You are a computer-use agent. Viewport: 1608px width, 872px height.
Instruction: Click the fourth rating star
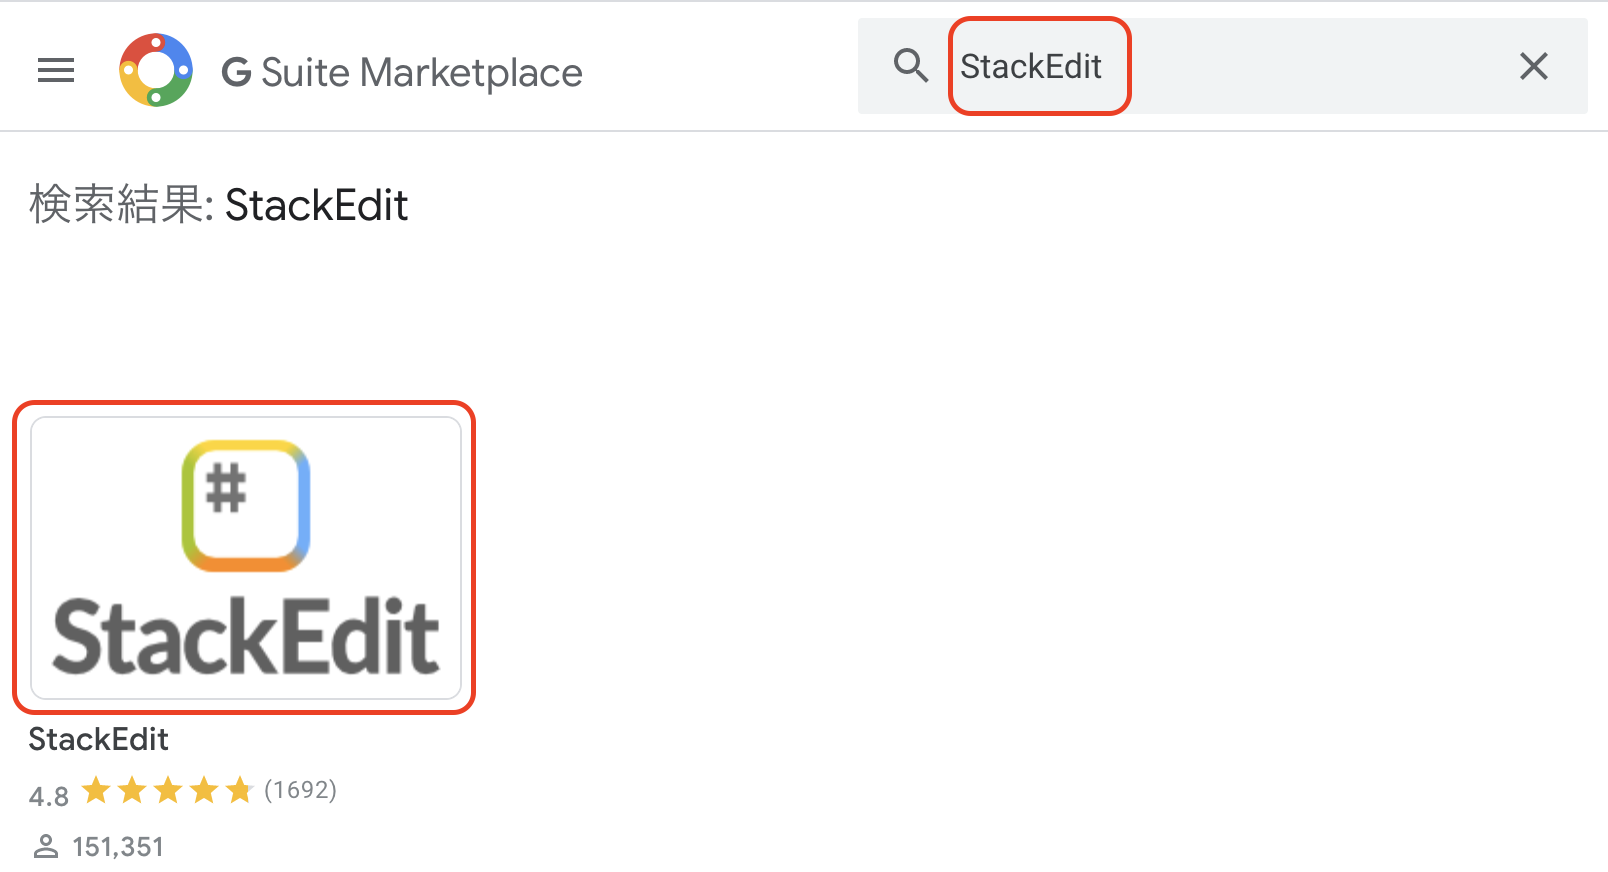(x=204, y=789)
